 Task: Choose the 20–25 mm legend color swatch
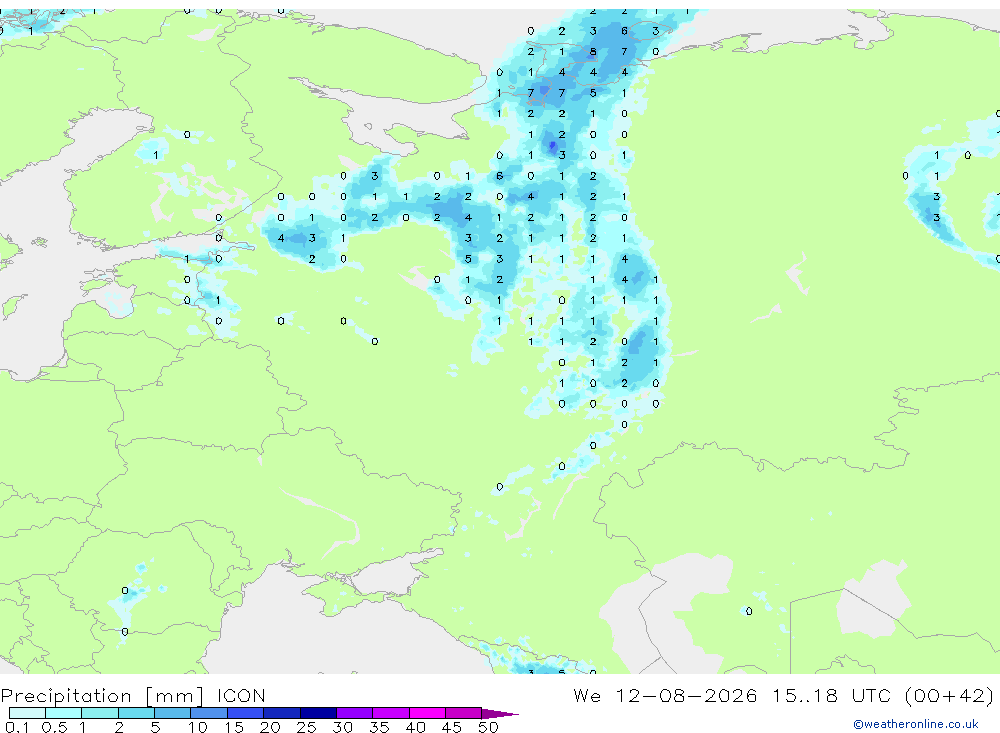point(282,713)
